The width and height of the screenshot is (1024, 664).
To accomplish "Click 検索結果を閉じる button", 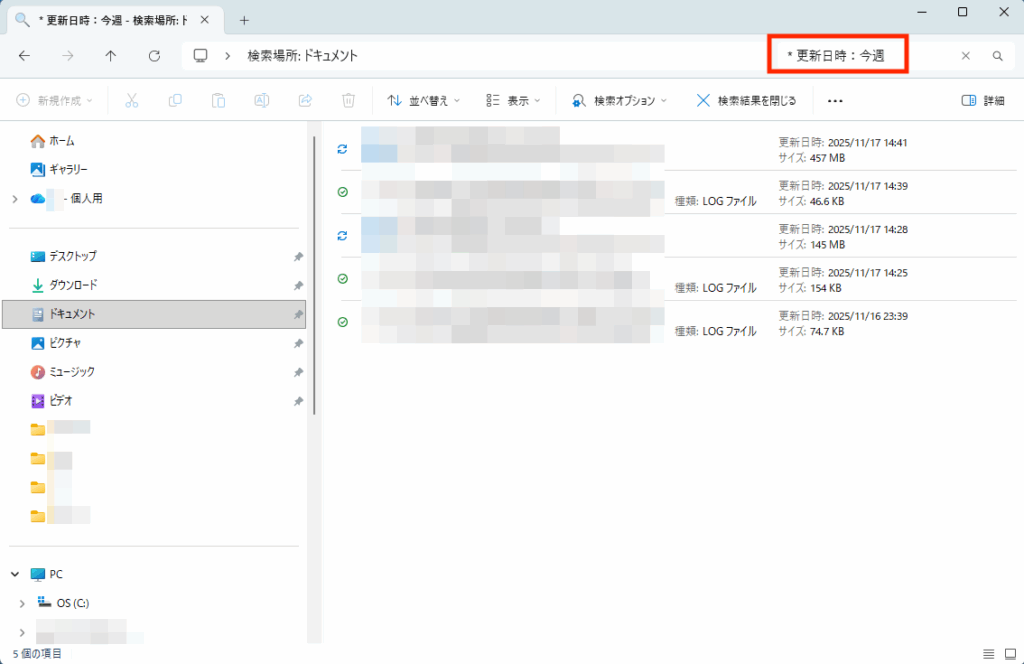I will point(746,100).
